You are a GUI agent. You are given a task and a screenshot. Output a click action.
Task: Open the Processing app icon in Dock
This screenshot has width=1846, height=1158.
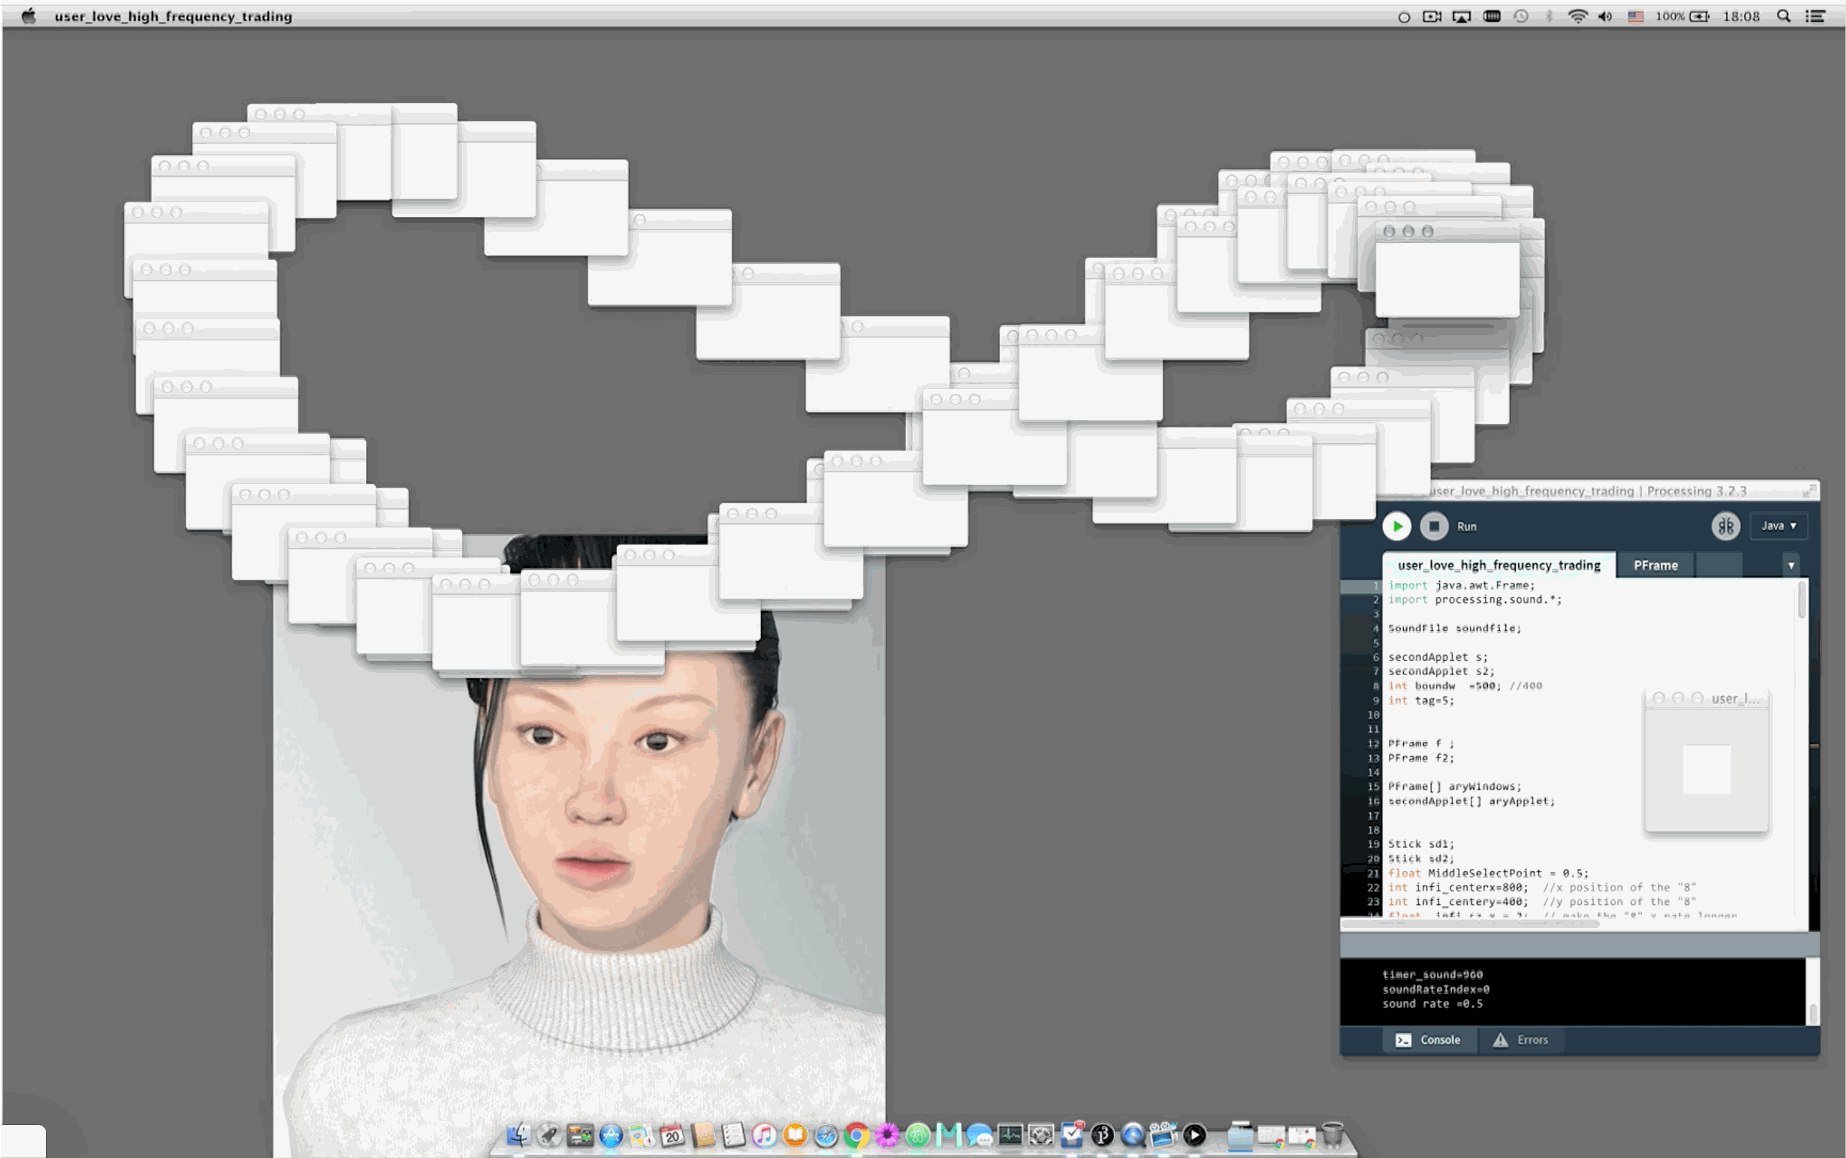point(1102,1134)
